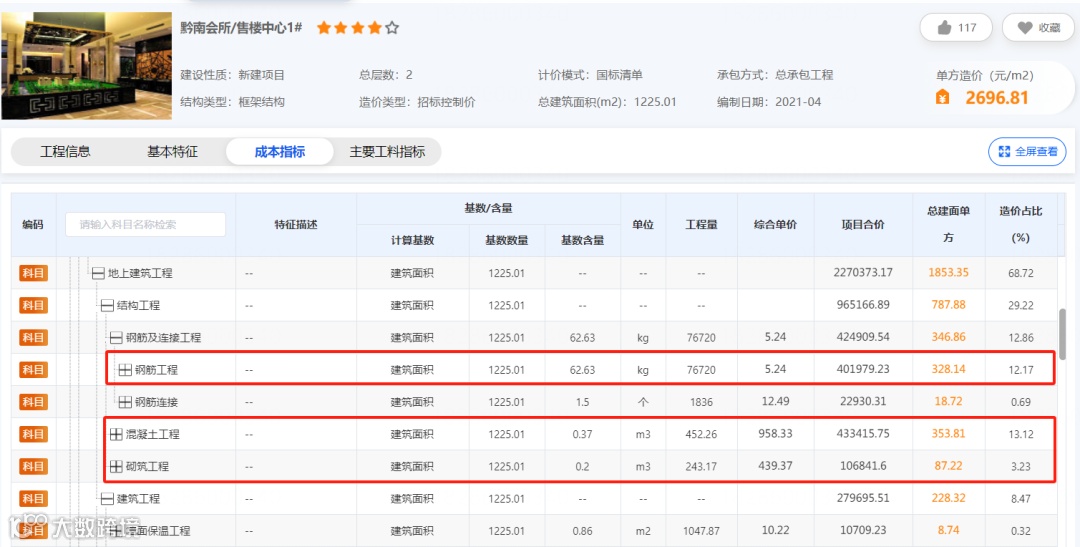The width and height of the screenshot is (1080, 547).
Task: Click the 87.22 orange value
Action: click(x=948, y=466)
